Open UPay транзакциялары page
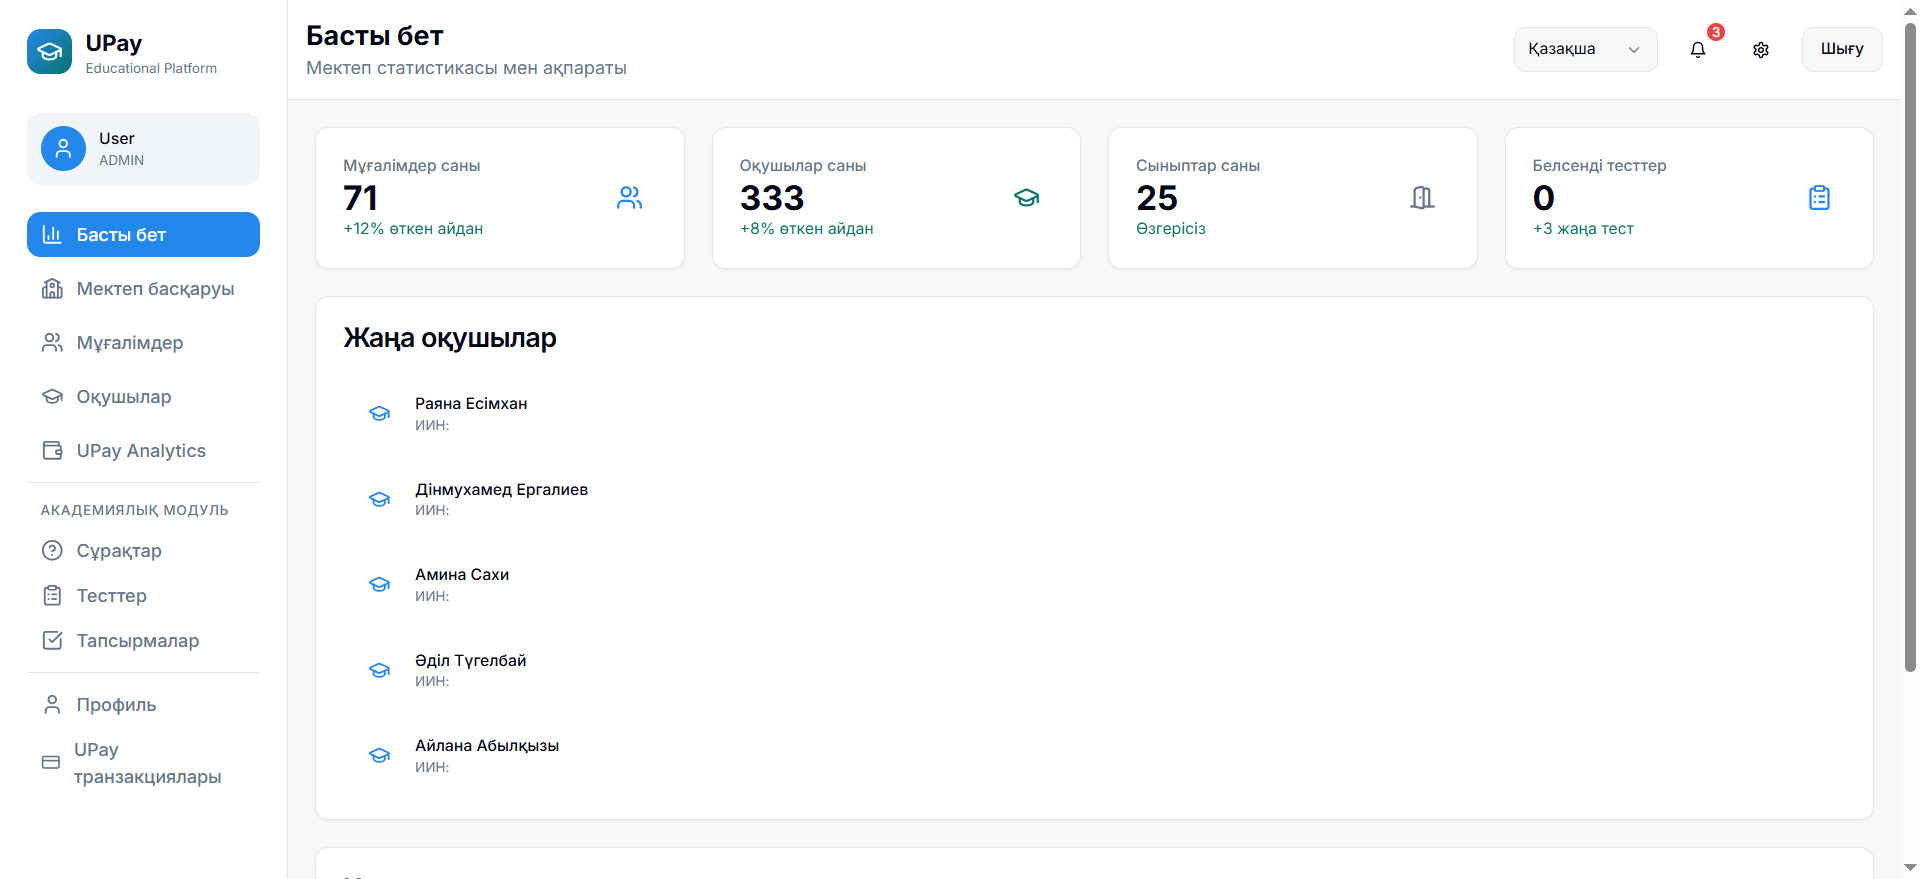Viewport: 1920px width, 879px height. tap(143, 763)
